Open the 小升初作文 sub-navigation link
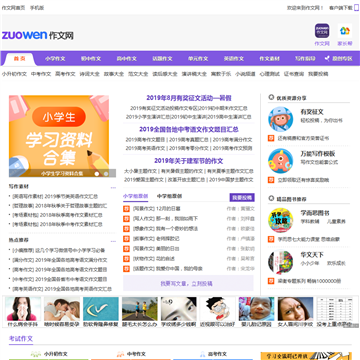This screenshot has height=360, width=360. pos(14,74)
